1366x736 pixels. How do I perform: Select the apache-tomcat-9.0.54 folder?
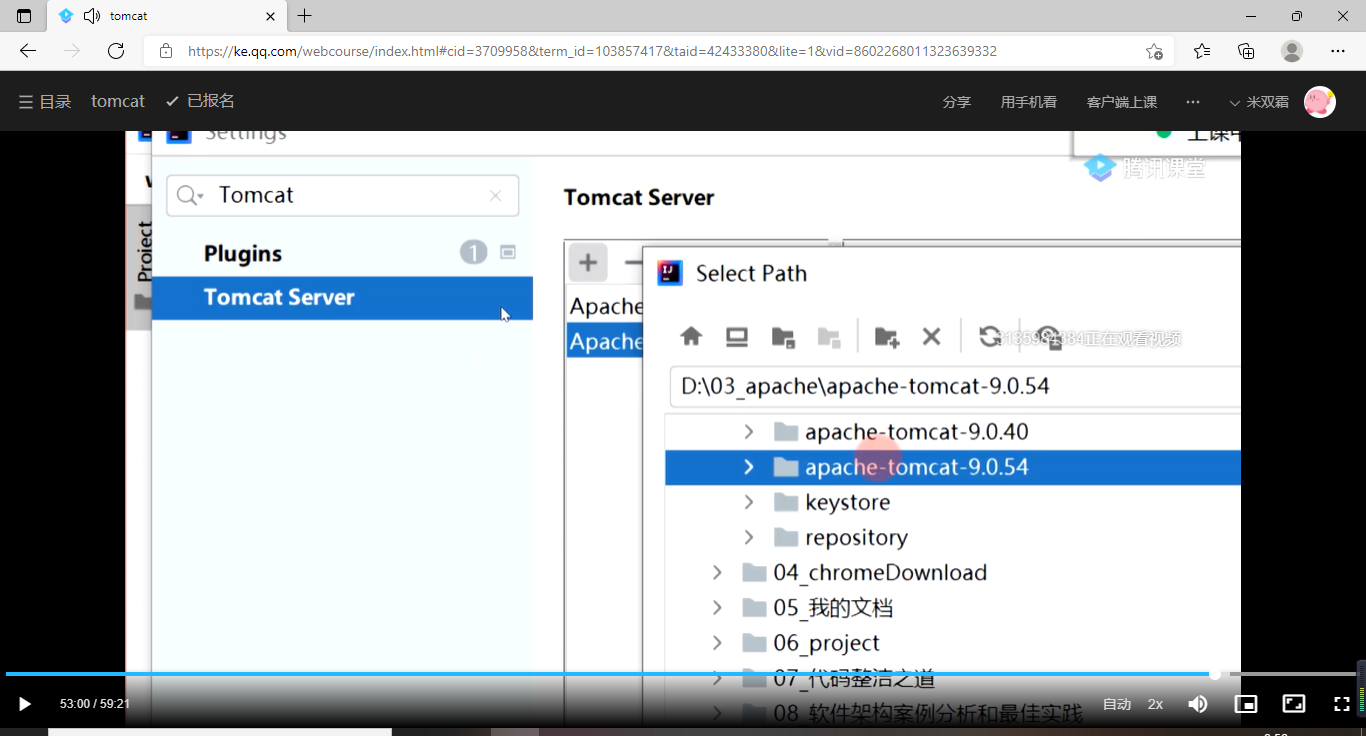tap(953, 467)
